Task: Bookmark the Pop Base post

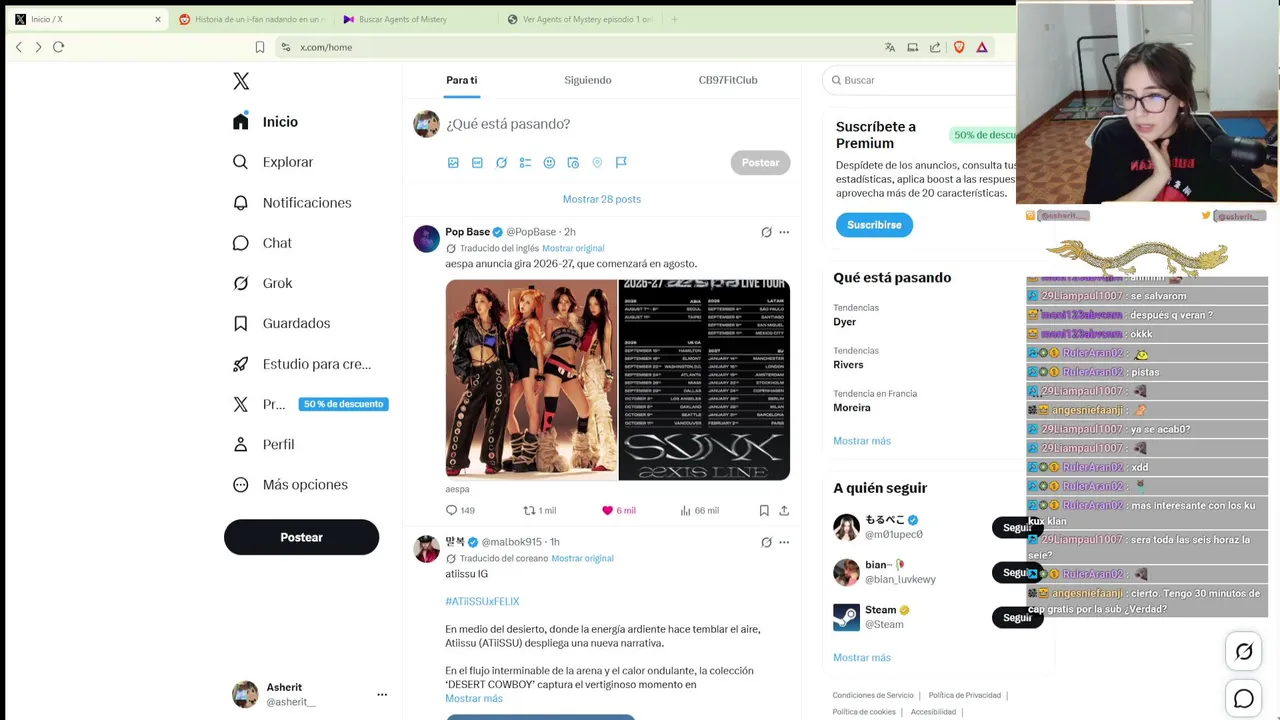Action: coord(764,510)
